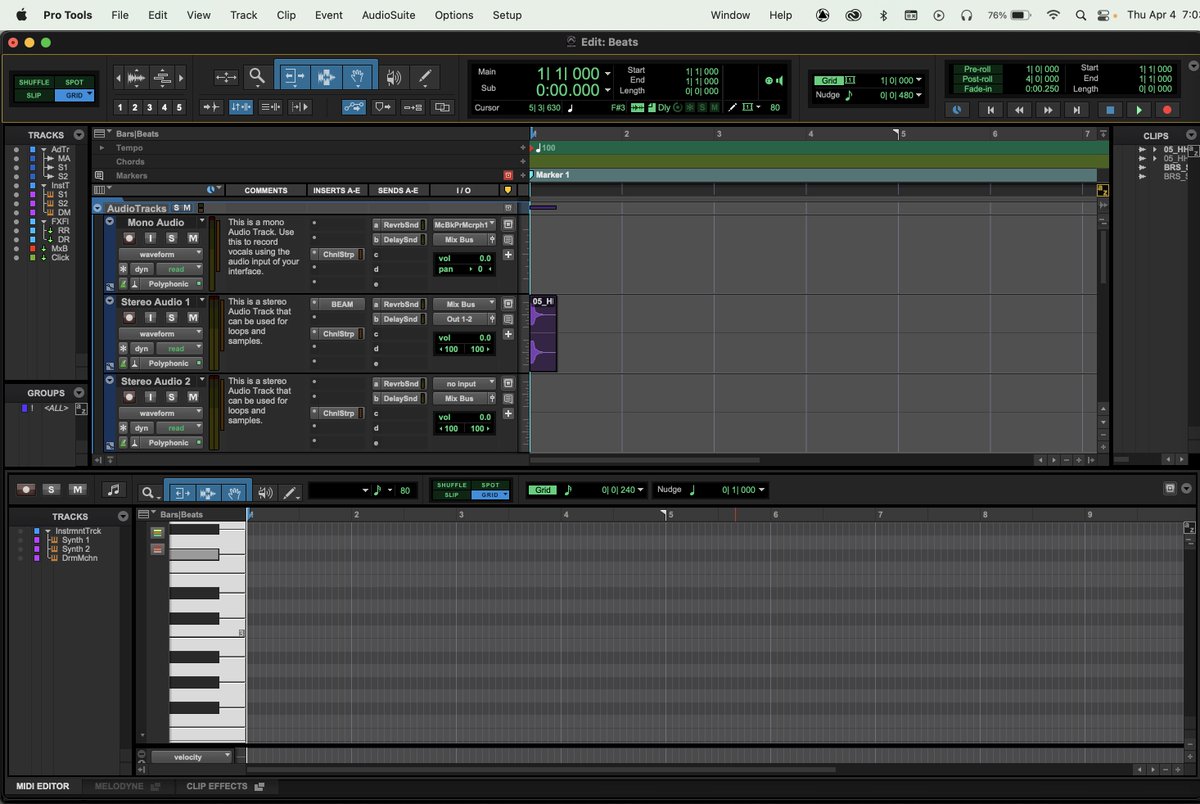This screenshot has height=804, width=1200.
Task: Toggle input monitoring on Stereo Audio 1
Action: pos(150,317)
